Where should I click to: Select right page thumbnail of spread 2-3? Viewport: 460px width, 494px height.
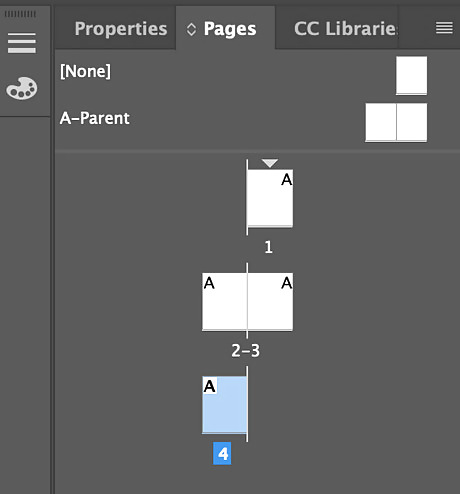click(x=270, y=302)
